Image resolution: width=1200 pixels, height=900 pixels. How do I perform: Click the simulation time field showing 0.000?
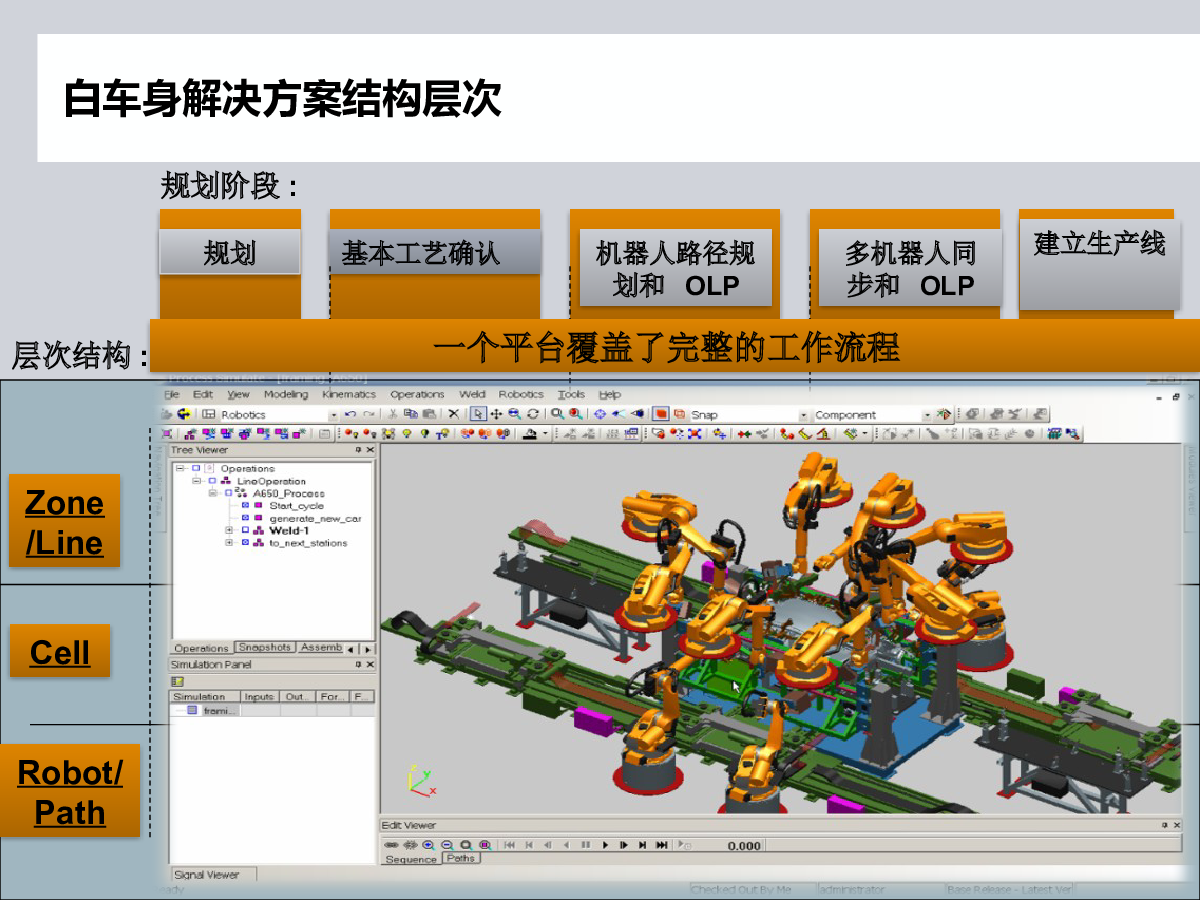click(742, 846)
